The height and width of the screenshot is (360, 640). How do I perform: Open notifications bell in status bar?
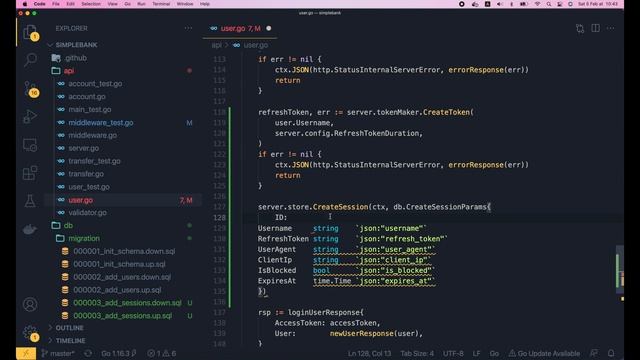(x=611, y=353)
